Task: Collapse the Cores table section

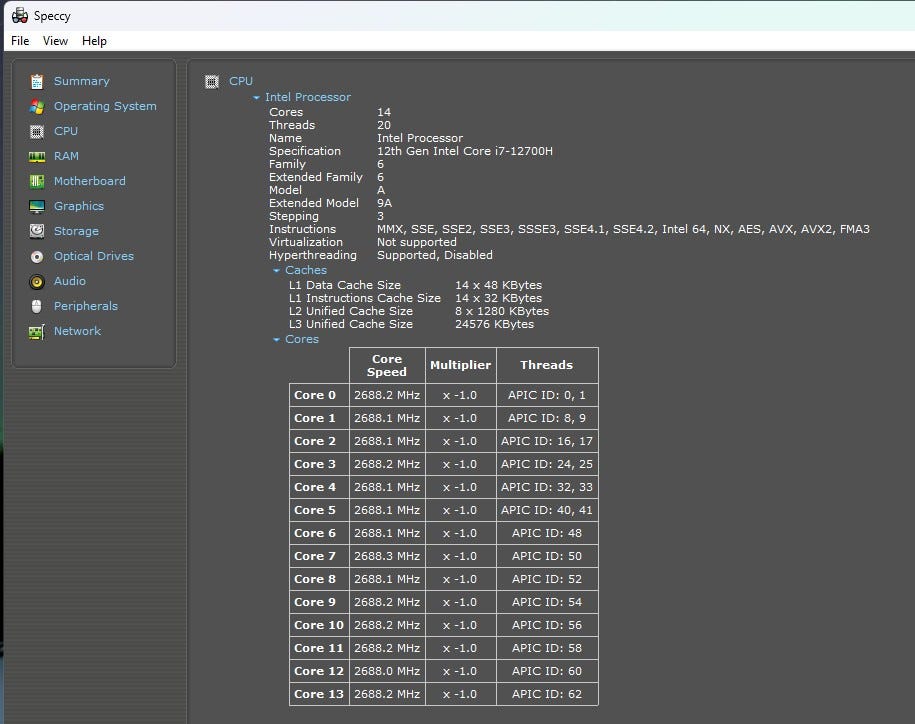Action: (277, 340)
